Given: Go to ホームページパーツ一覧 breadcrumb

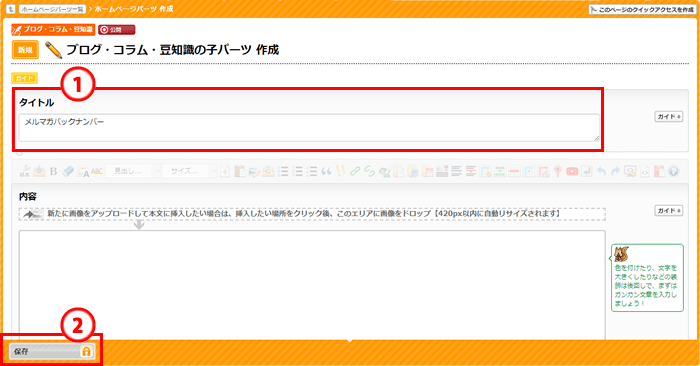Looking at the screenshot, I should [x=52, y=9].
